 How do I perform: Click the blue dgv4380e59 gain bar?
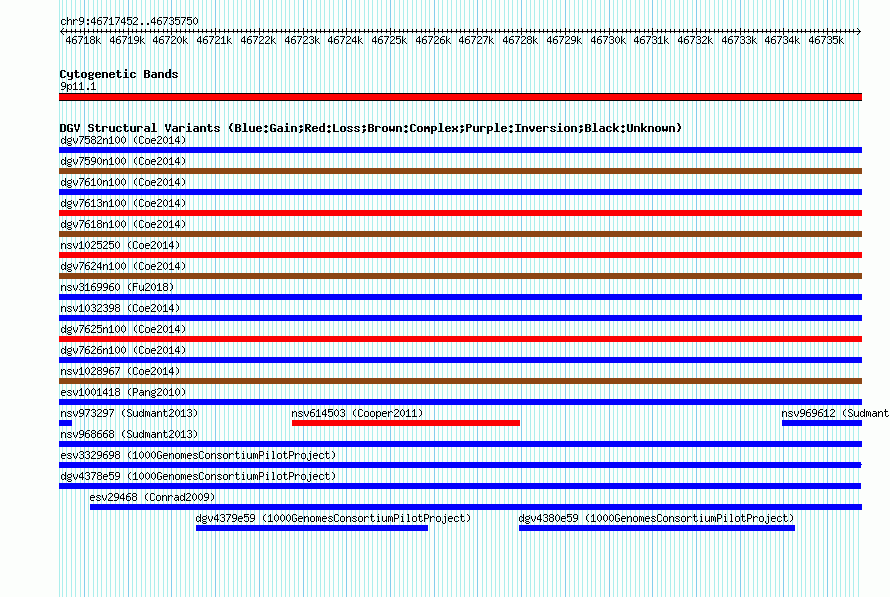[657, 528]
